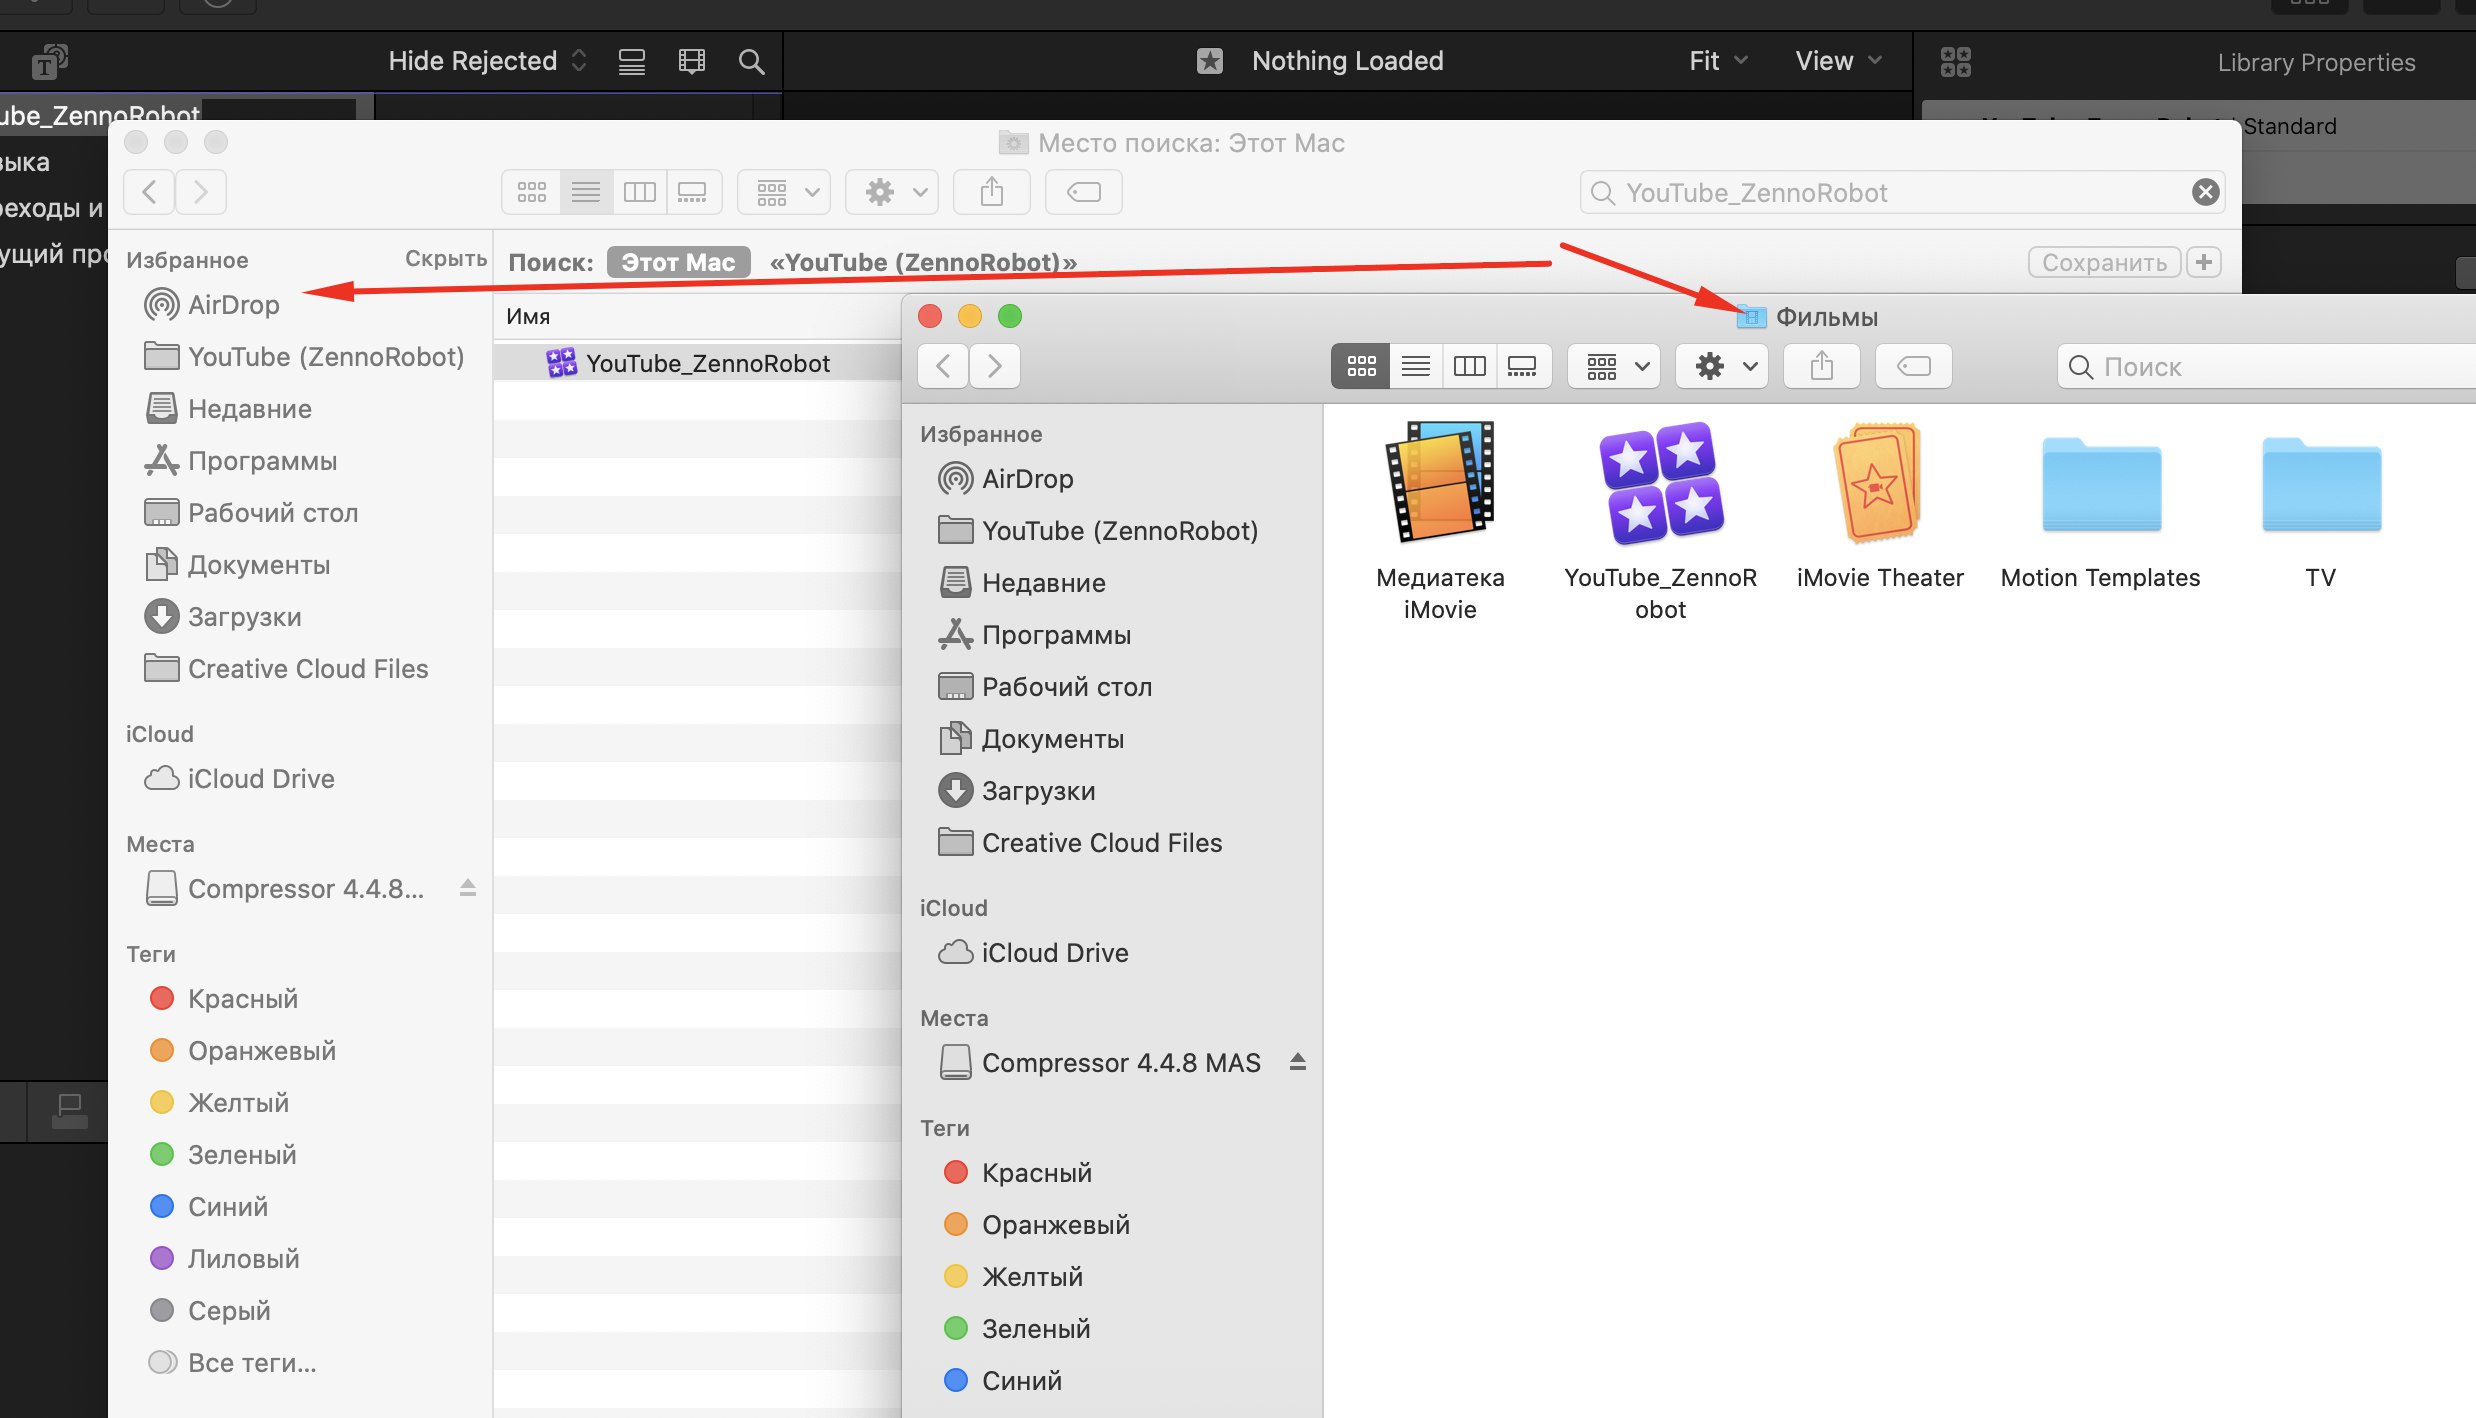
Task: Click the Поиск field in Фильмы window
Action: click(x=2266, y=366)
